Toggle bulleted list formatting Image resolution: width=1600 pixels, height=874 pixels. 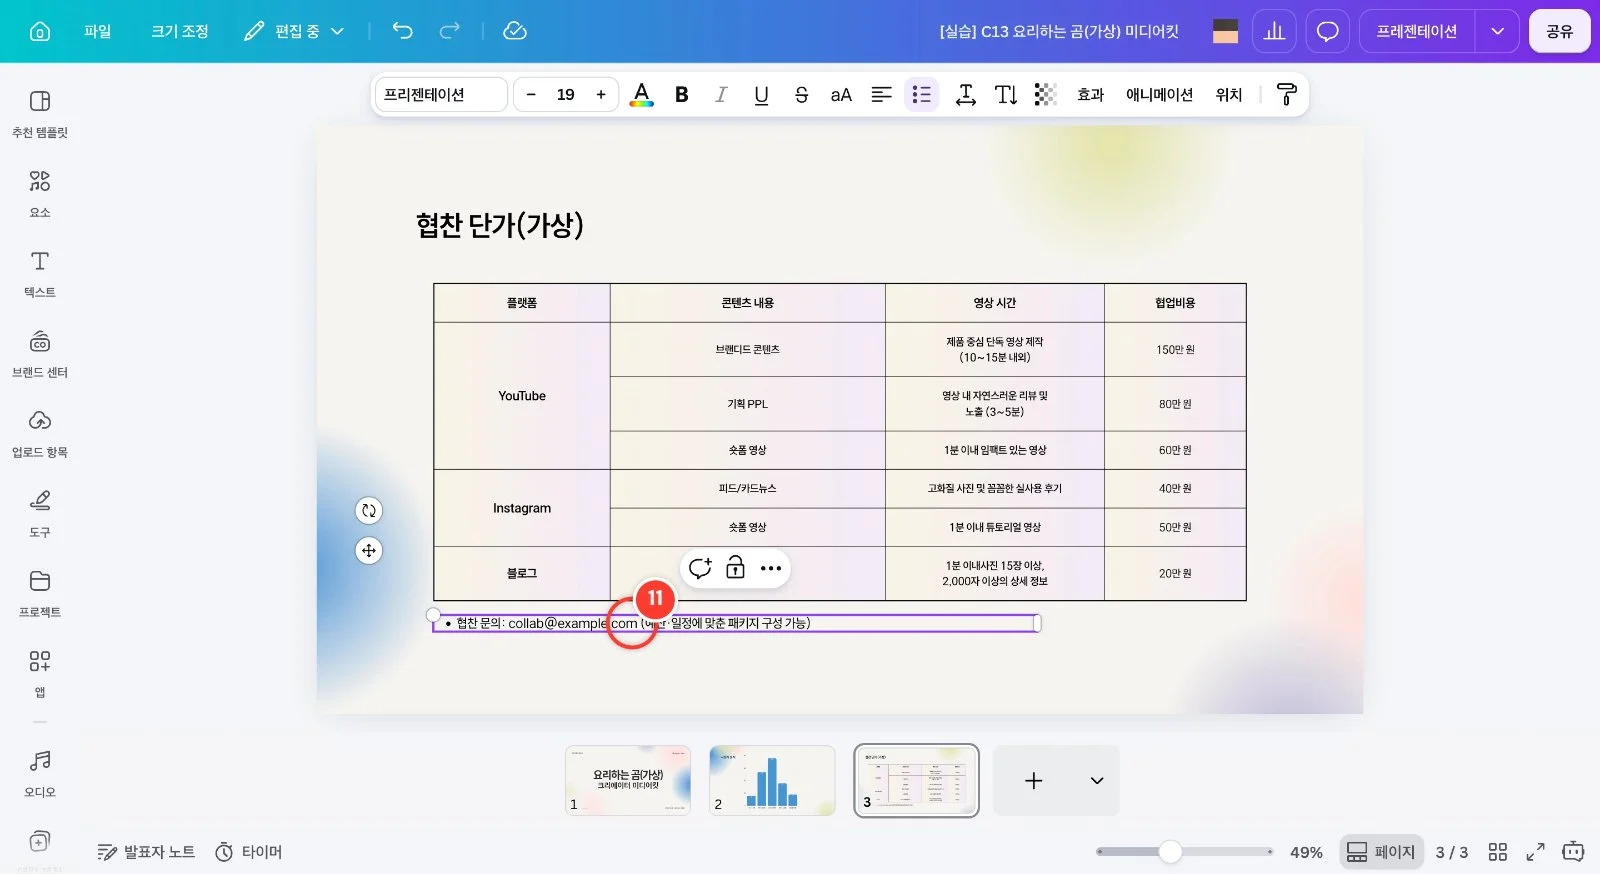point(921,94)
